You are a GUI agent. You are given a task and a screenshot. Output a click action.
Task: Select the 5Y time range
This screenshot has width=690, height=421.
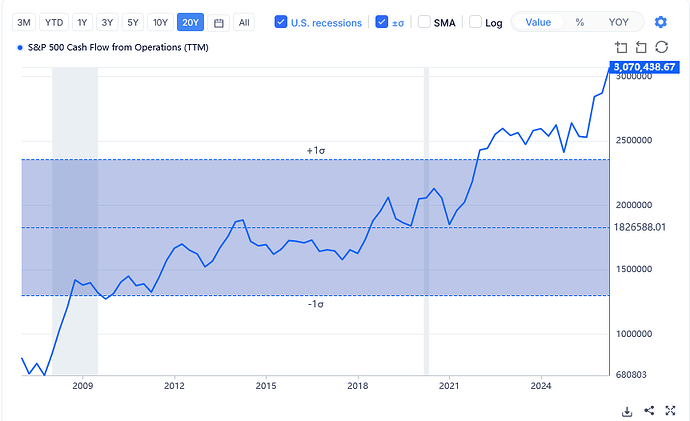coord(133,22)
